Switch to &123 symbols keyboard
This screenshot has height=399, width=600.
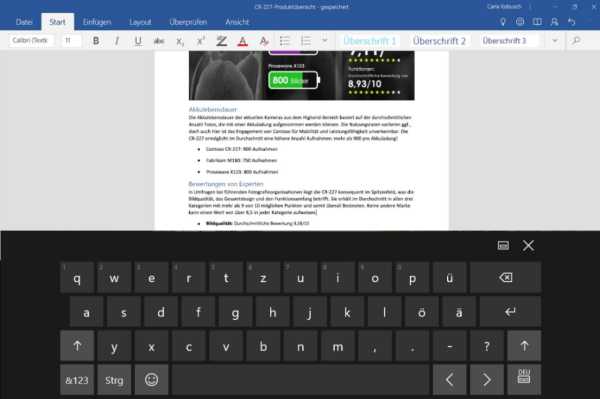(x=77, y=380)
